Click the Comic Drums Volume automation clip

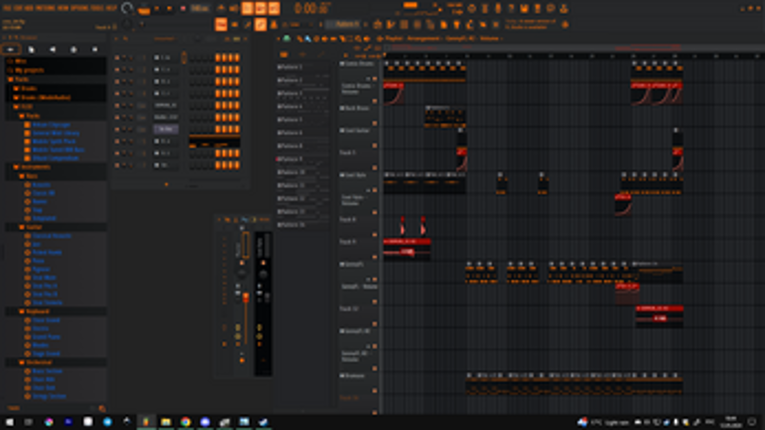[393, 93]
